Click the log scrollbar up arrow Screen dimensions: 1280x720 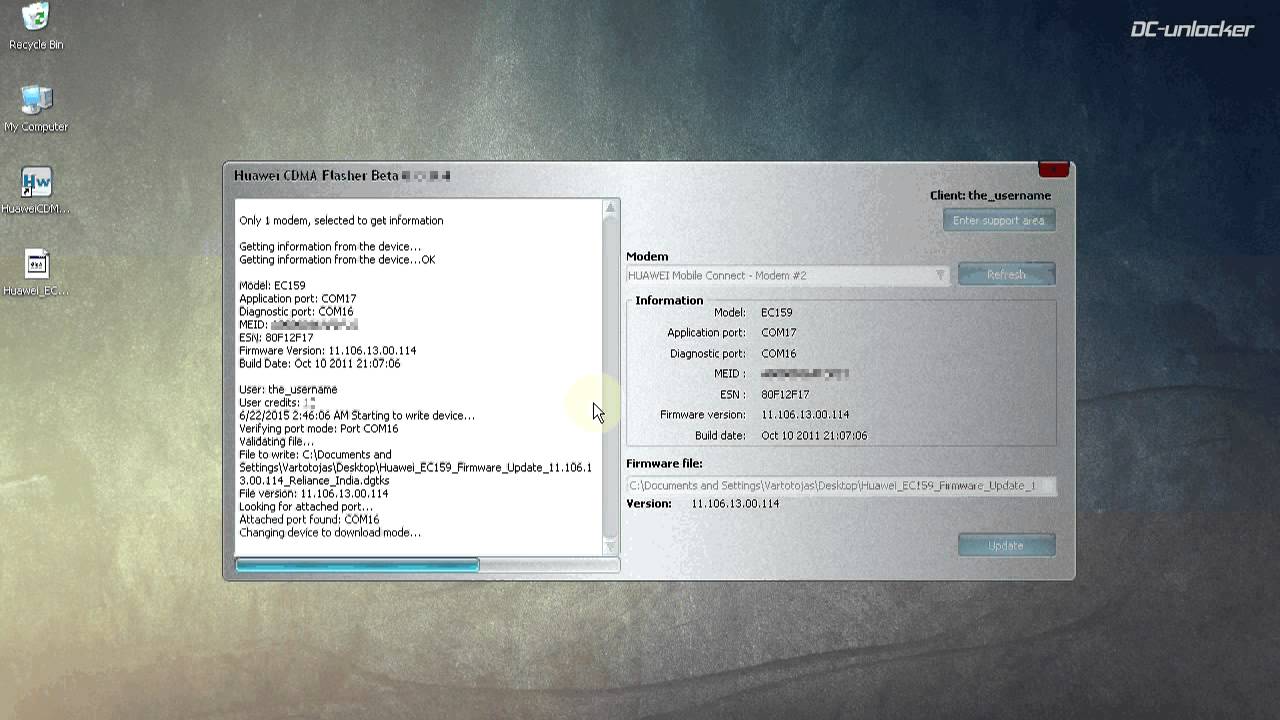coord(610,208)
